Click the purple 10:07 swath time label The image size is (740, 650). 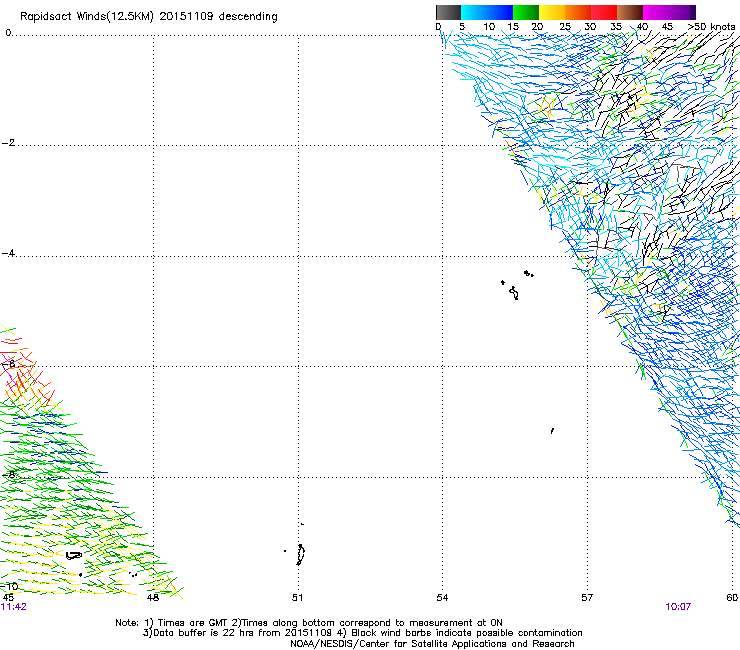coord(678,607)
